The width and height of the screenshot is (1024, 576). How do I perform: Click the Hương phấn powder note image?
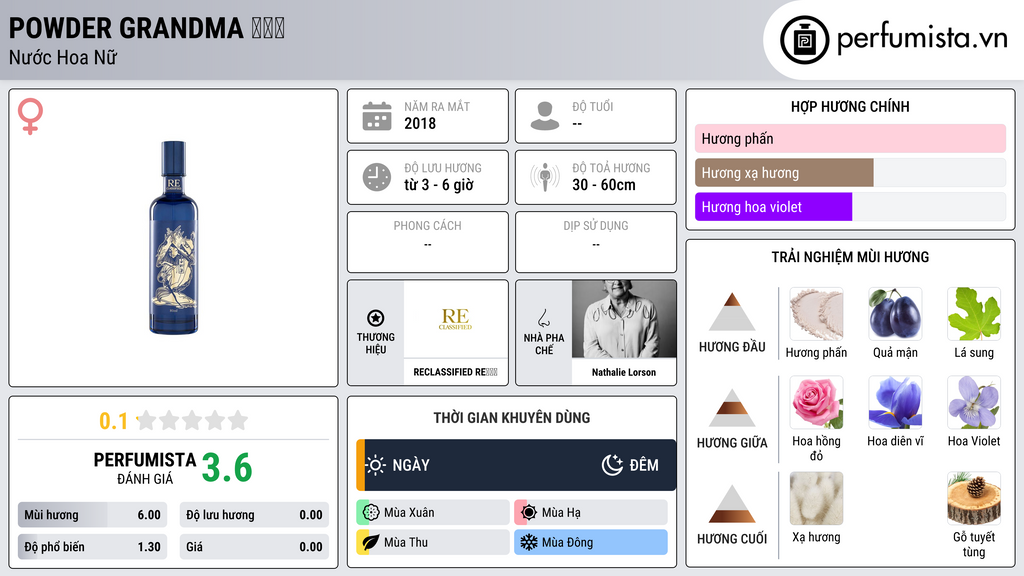(816, 314)
